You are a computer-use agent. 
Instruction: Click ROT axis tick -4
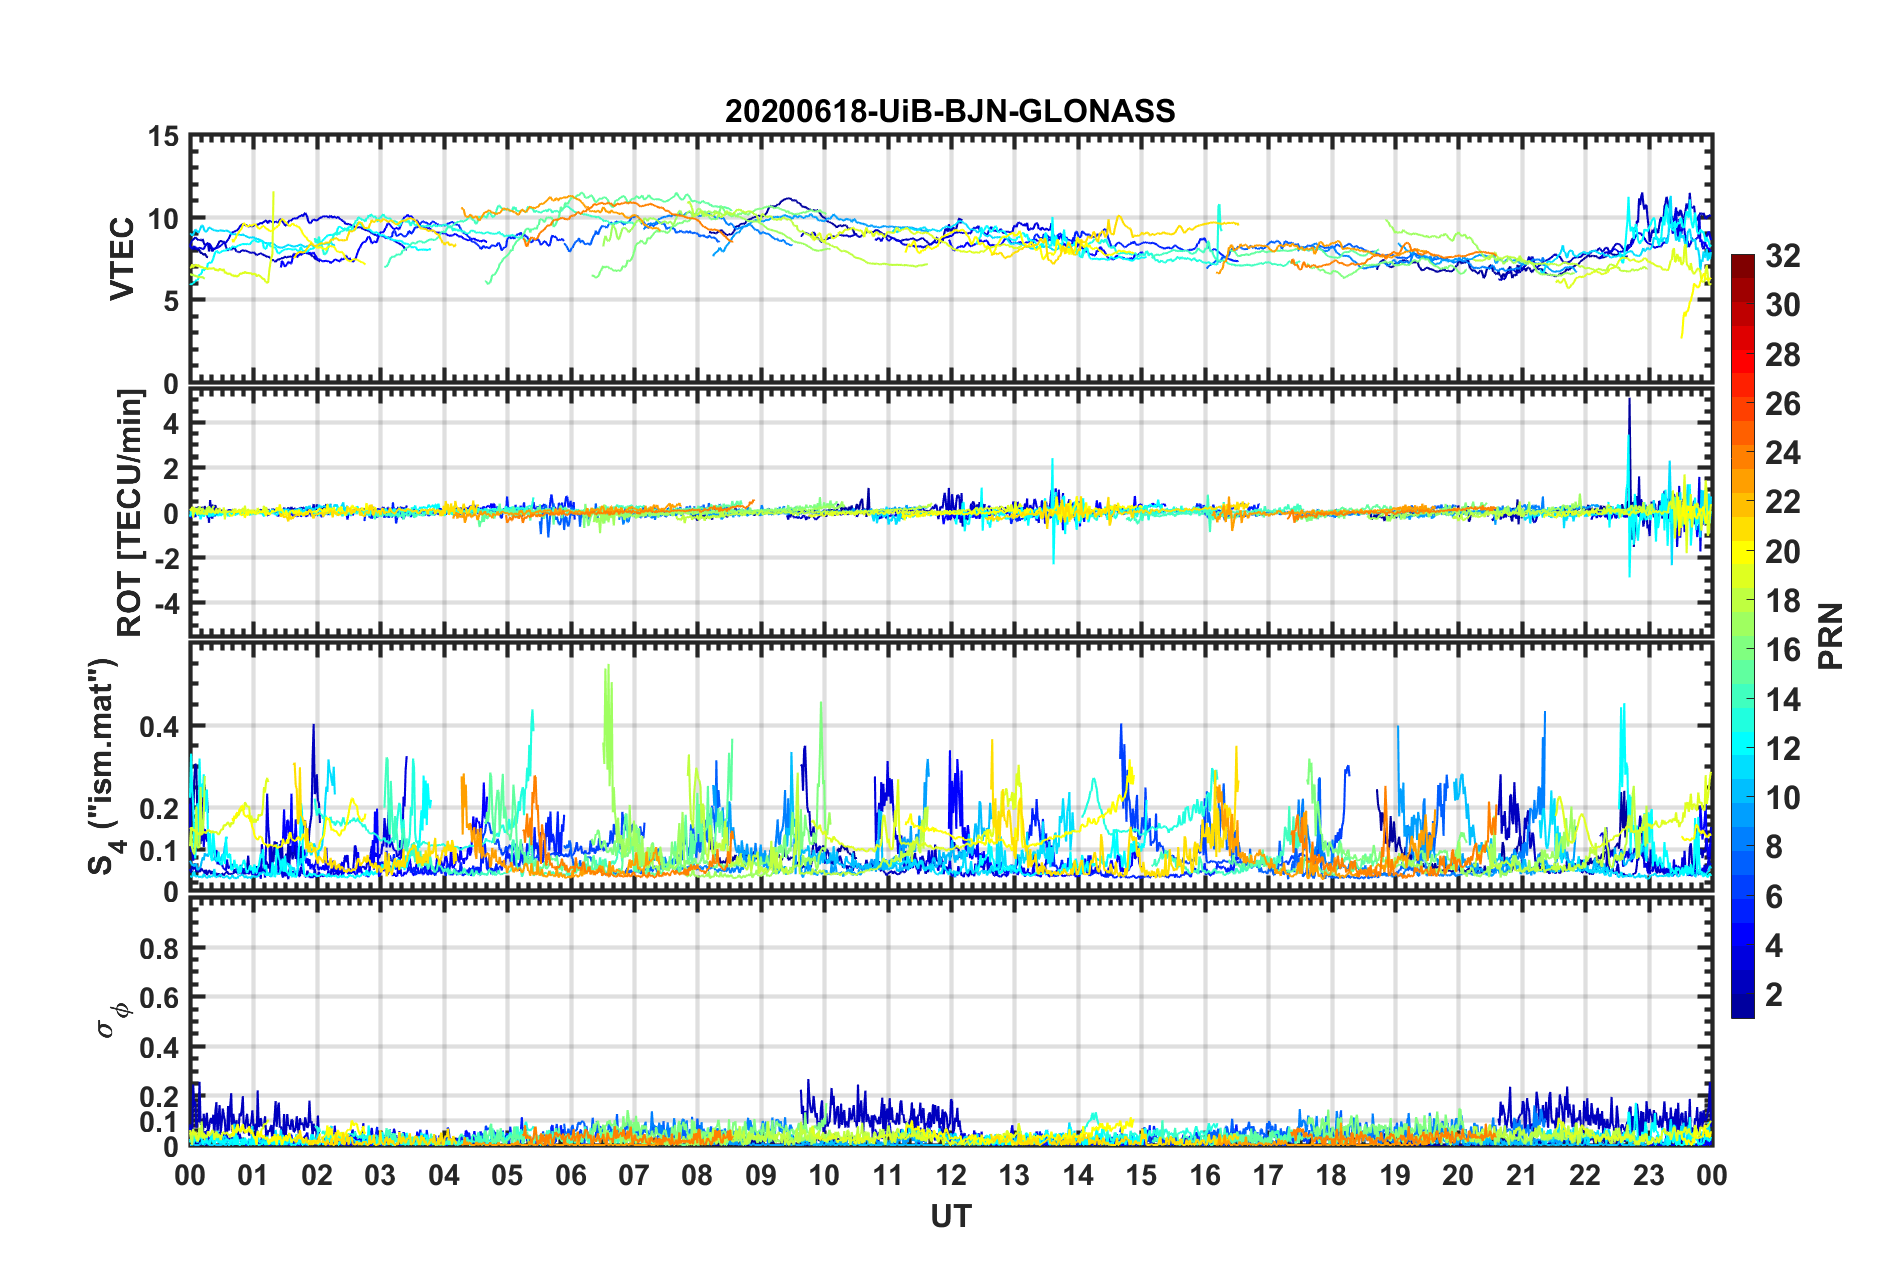(166, 604)
